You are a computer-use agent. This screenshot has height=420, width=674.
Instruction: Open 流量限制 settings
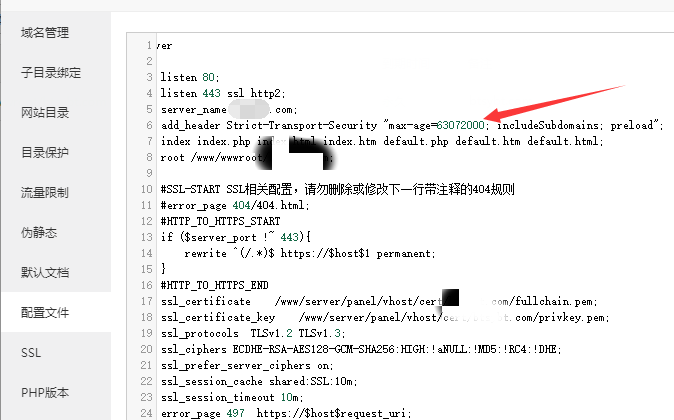coord(45,192)
